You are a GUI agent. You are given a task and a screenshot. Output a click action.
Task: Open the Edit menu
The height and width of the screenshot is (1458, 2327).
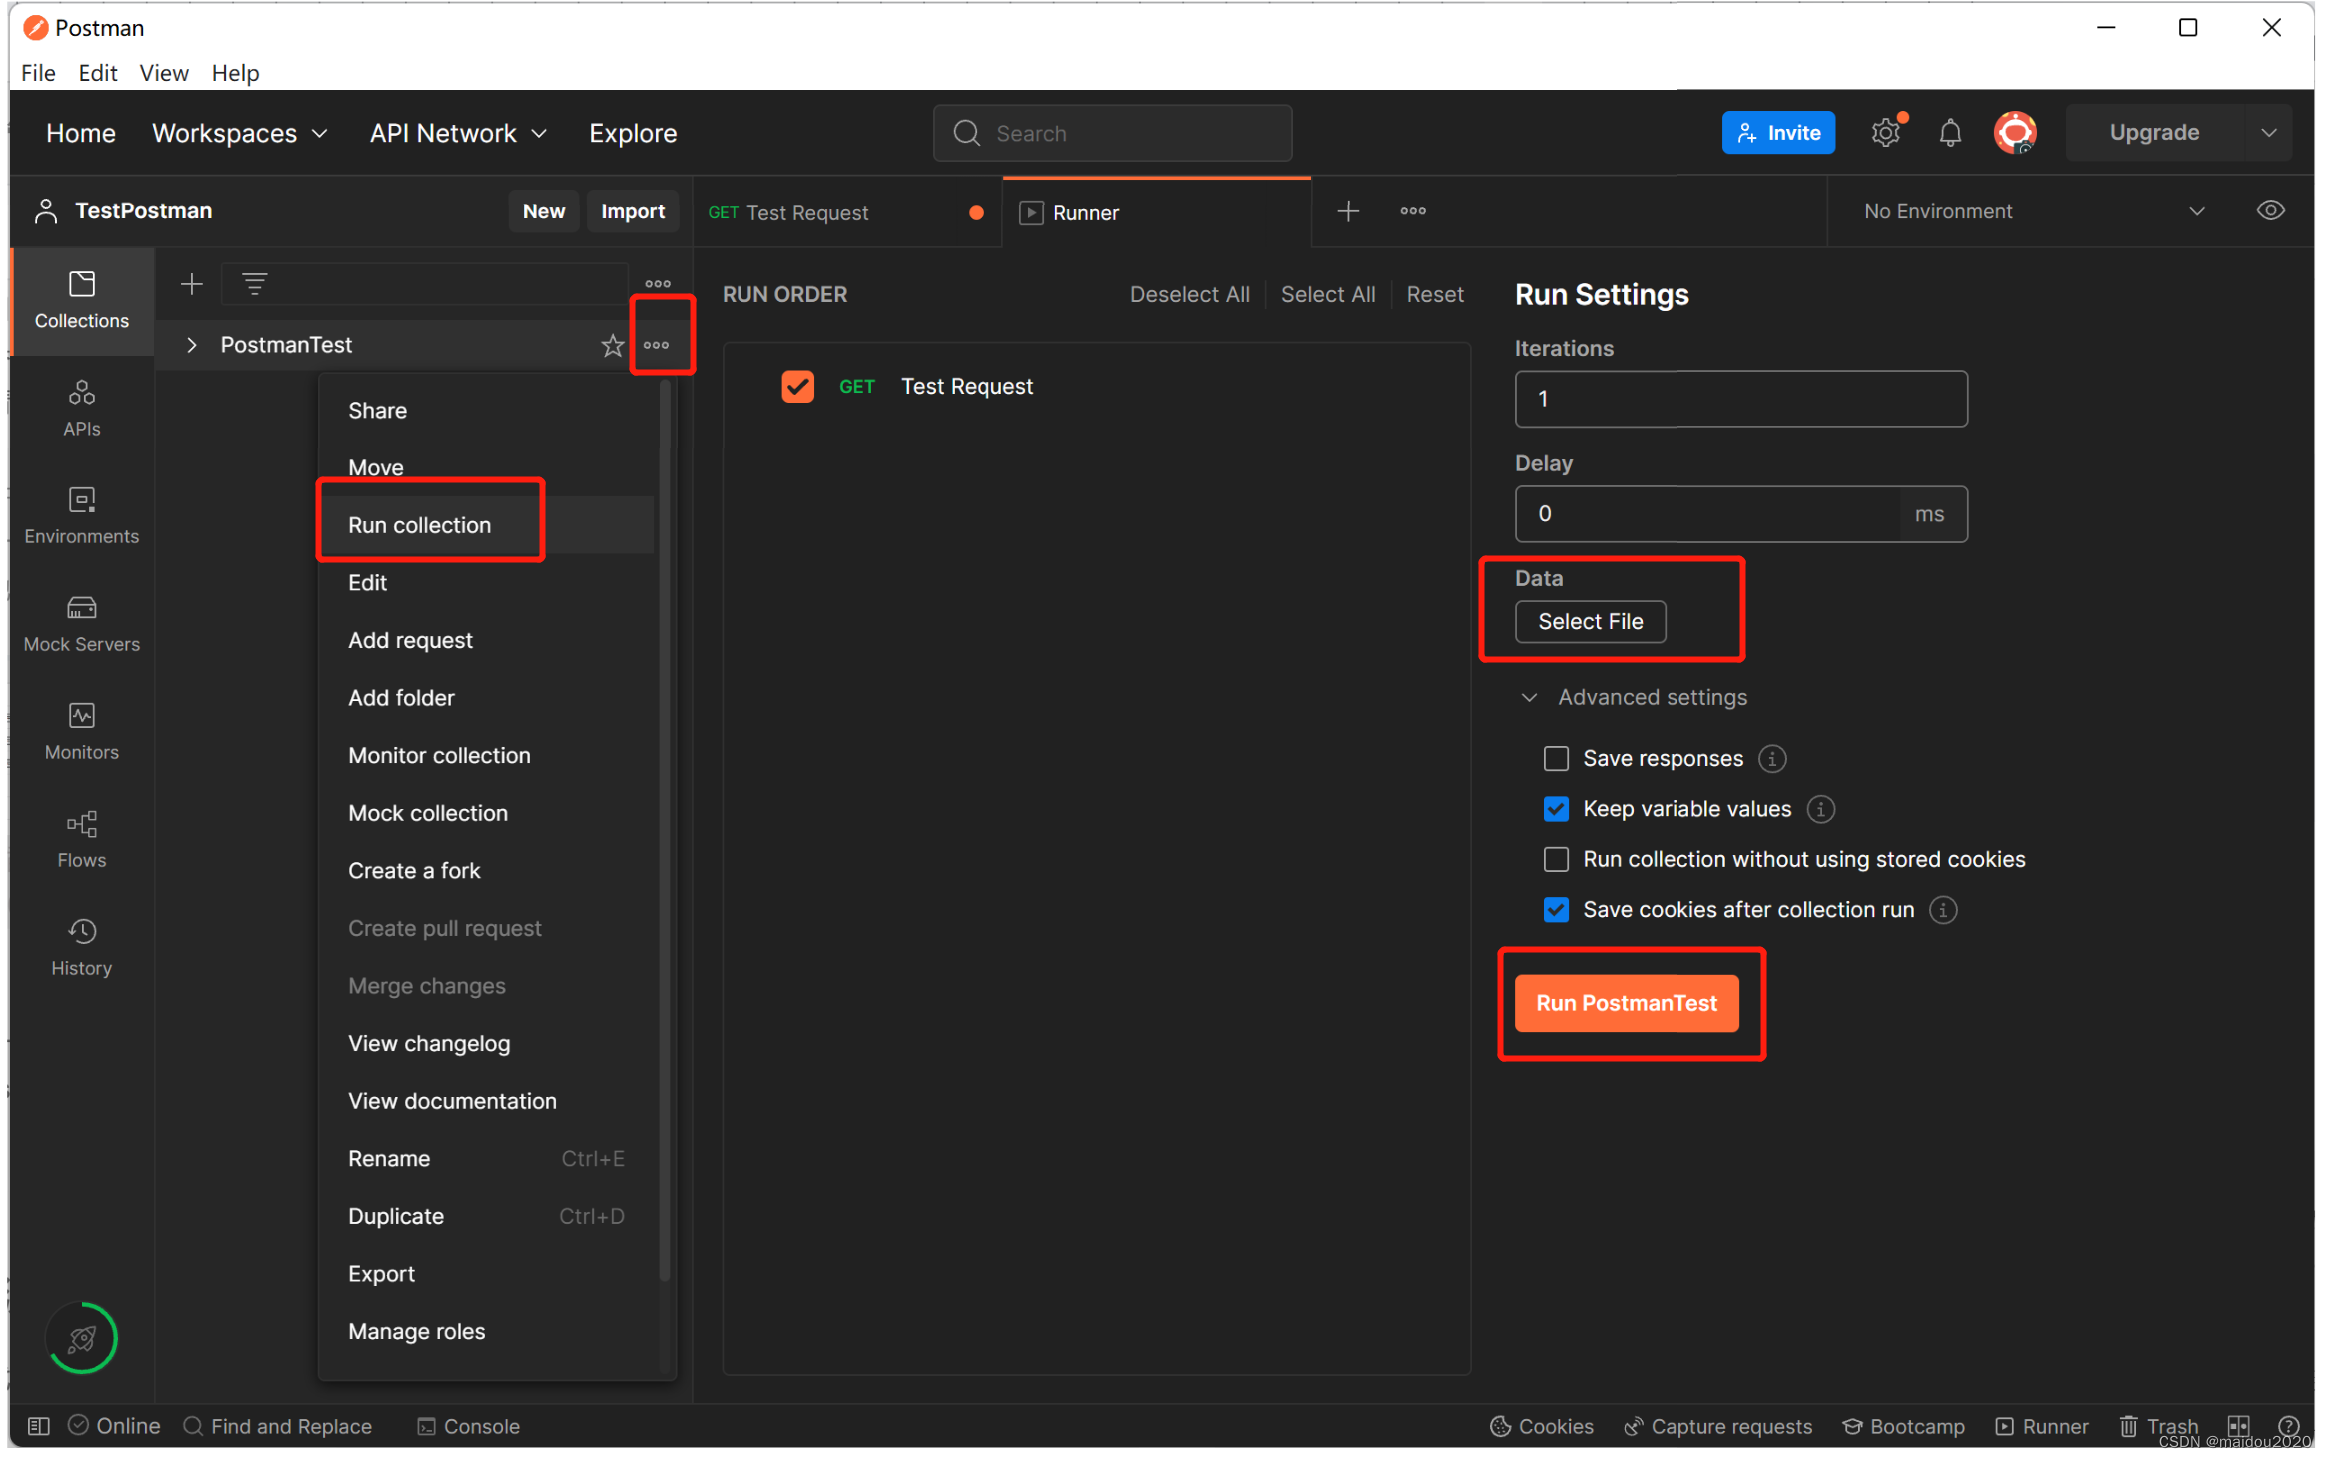coord(98,73)
